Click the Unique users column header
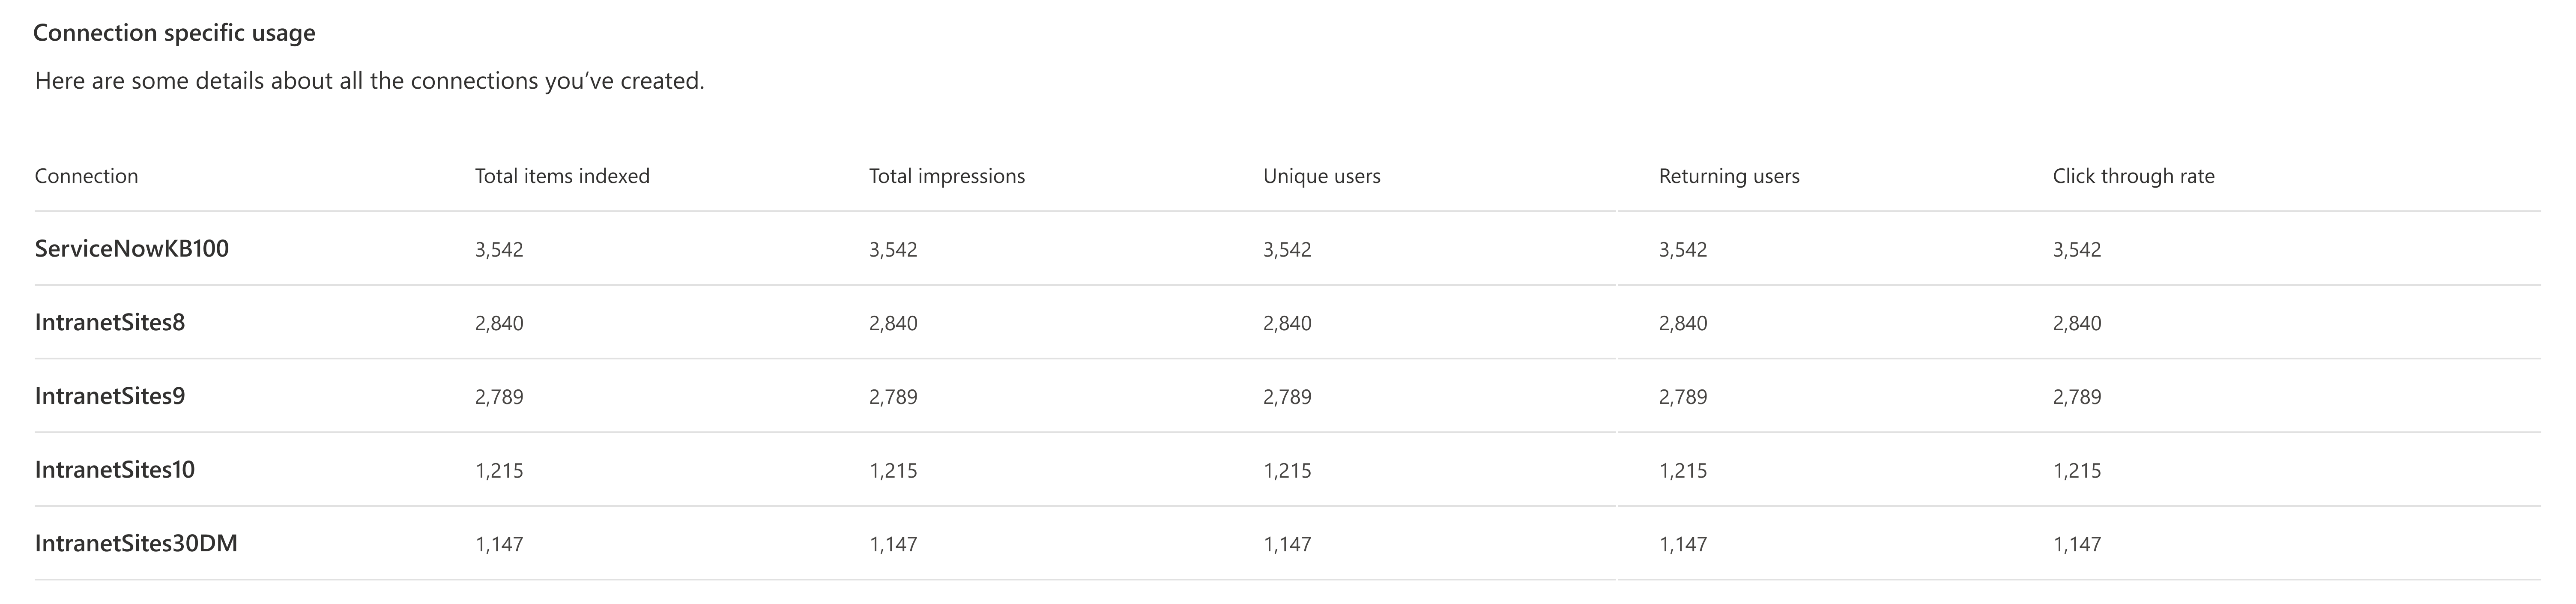Viewport: 2576px width, 604px height. click(x=1321, y=176)
